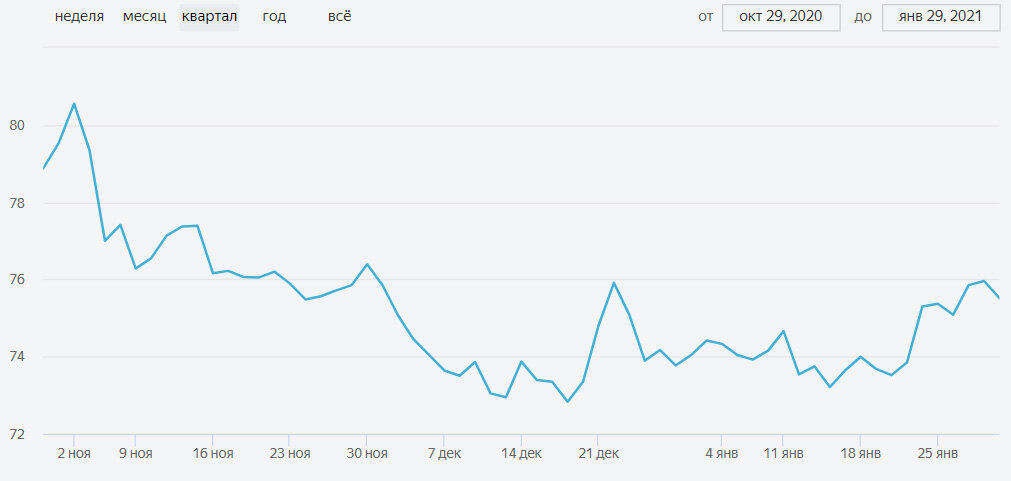
Task: Open the start date field окт 29, 2020
Action: tap(781, 17)
